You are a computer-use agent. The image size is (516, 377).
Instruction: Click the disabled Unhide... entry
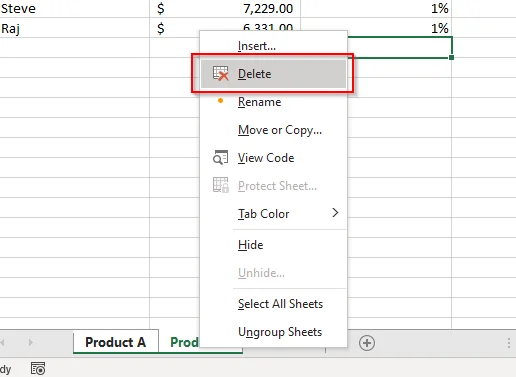[x=273, y=273]
